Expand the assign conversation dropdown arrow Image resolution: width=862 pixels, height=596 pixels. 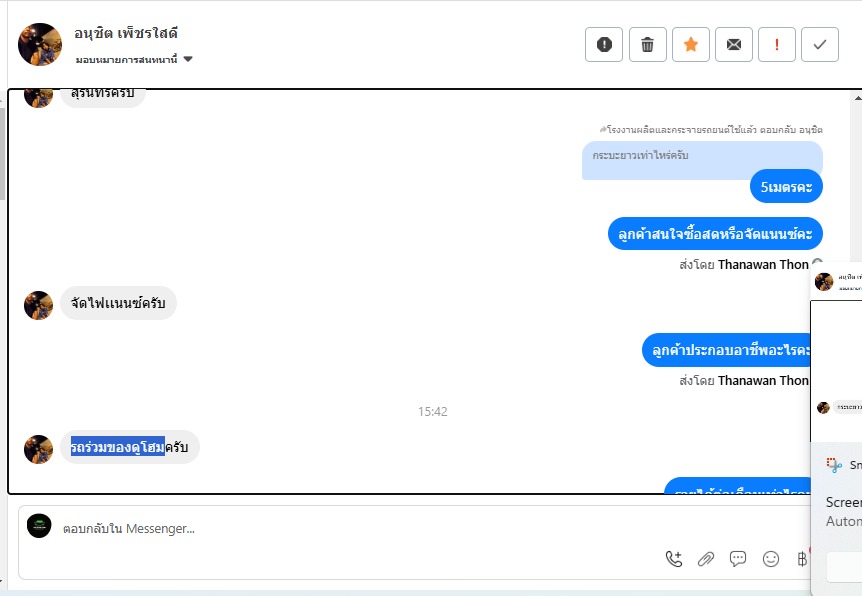[x=188, y=59]
